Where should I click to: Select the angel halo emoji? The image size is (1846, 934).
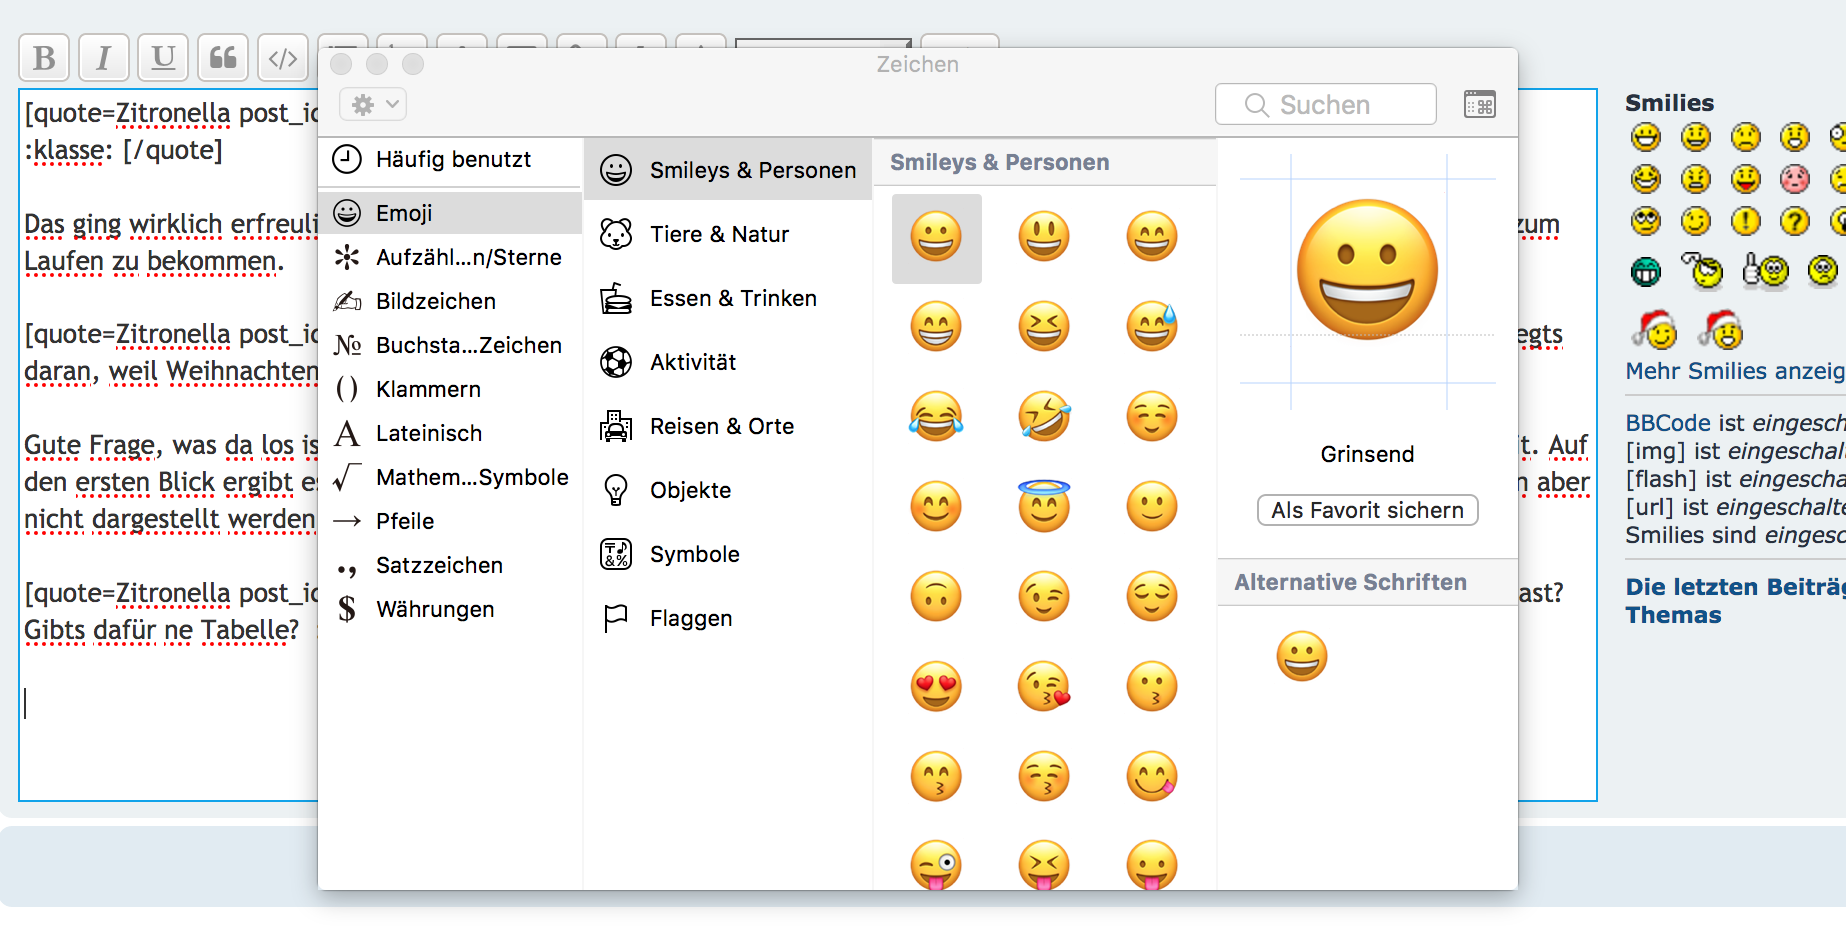[1044, 505]
